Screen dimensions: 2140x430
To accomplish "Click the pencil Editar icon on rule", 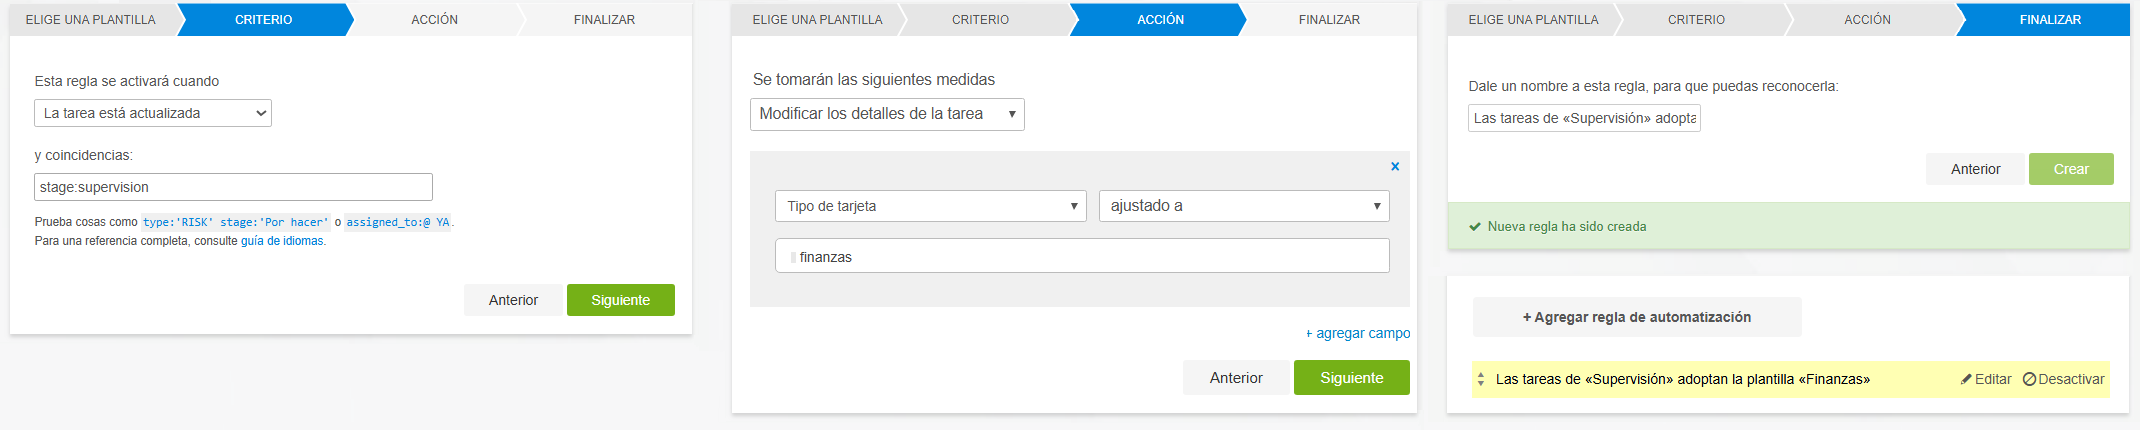I will (x=1966, y=379).
